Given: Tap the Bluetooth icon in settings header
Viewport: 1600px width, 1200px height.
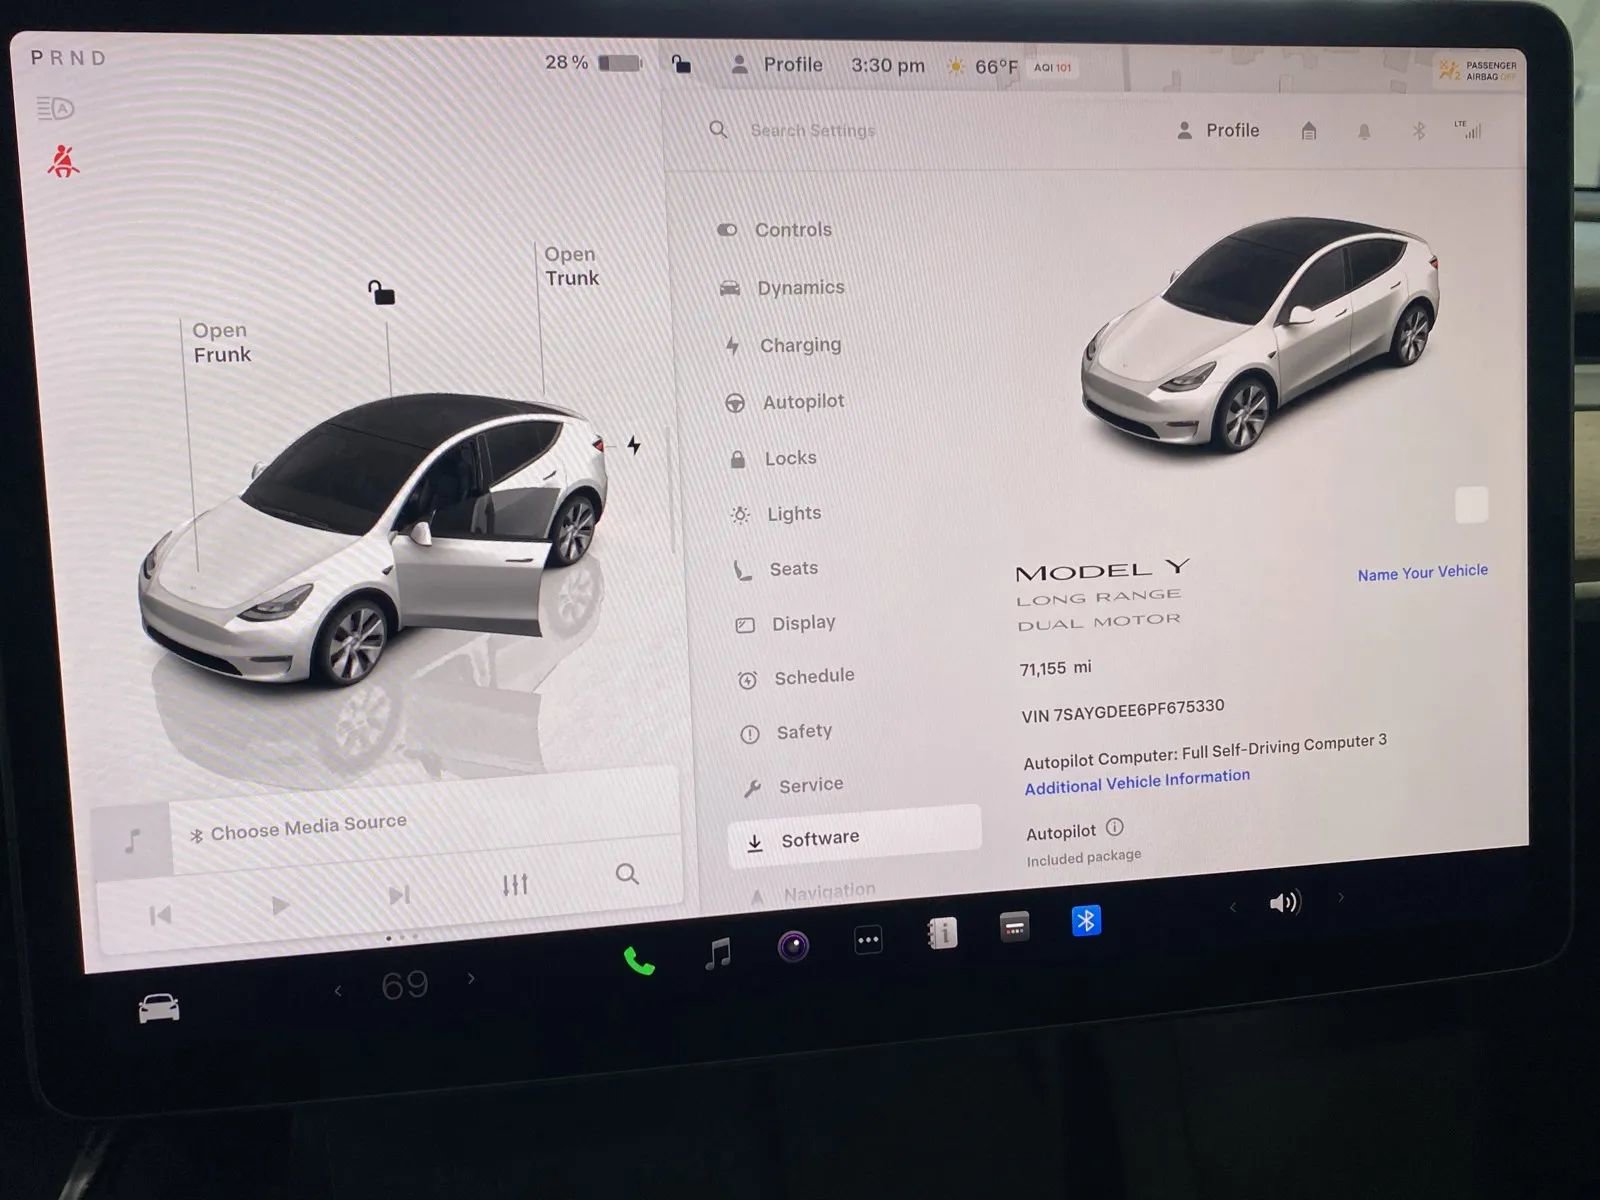Looking at the screenshot, I should [1418, 131].
